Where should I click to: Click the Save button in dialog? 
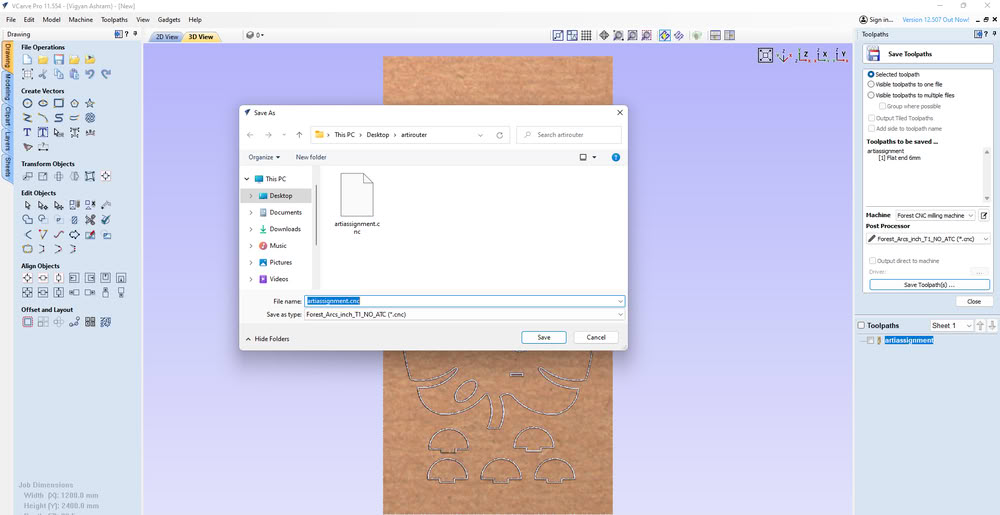tap(543, 337)
